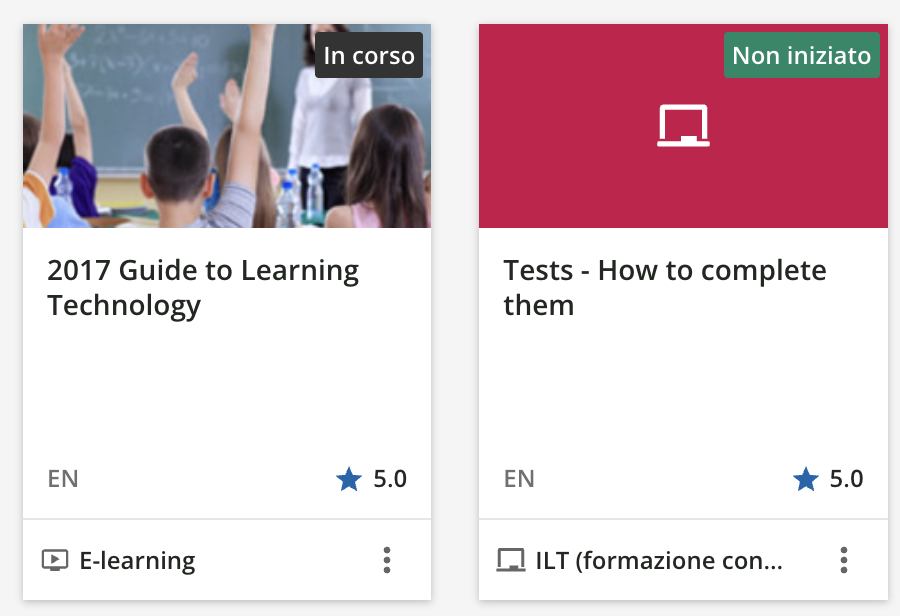Click the EN language tag on Tests card
This screenshot has width=900, height=616.
coord(519,479)
